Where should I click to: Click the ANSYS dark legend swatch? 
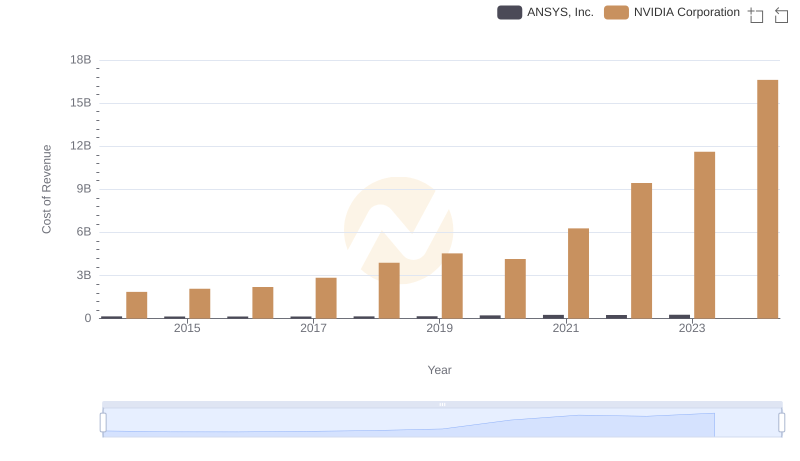(509, 12)
